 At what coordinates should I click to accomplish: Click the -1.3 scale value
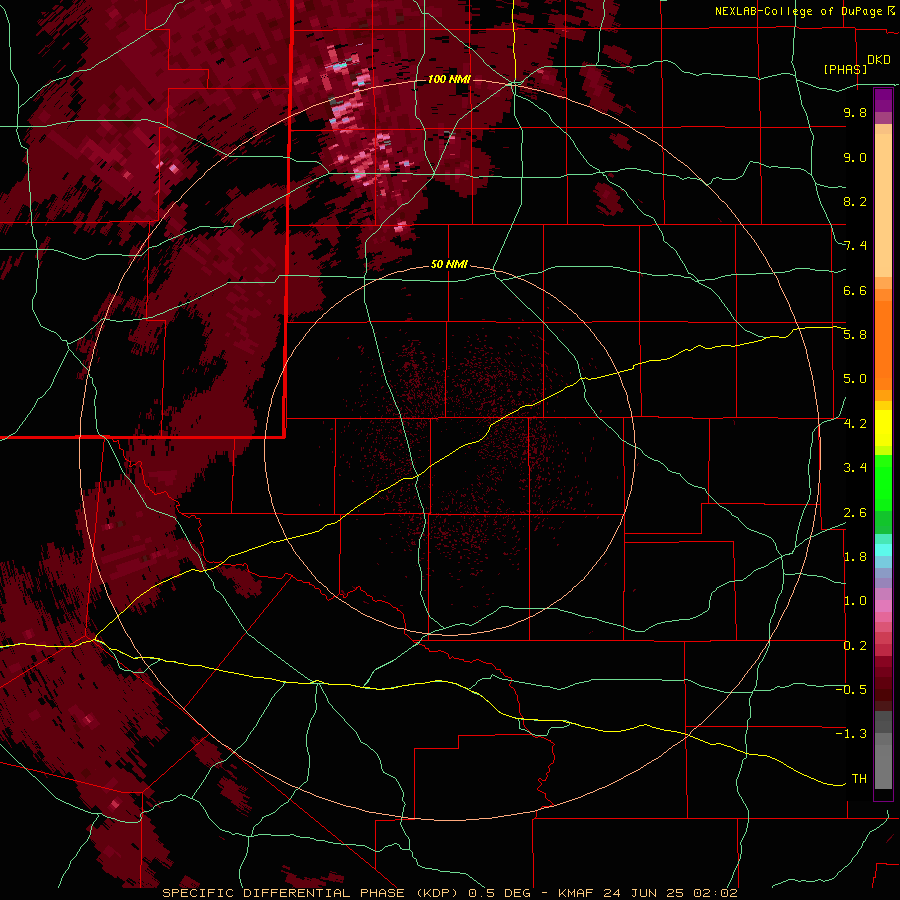click(x=851, y=734)
